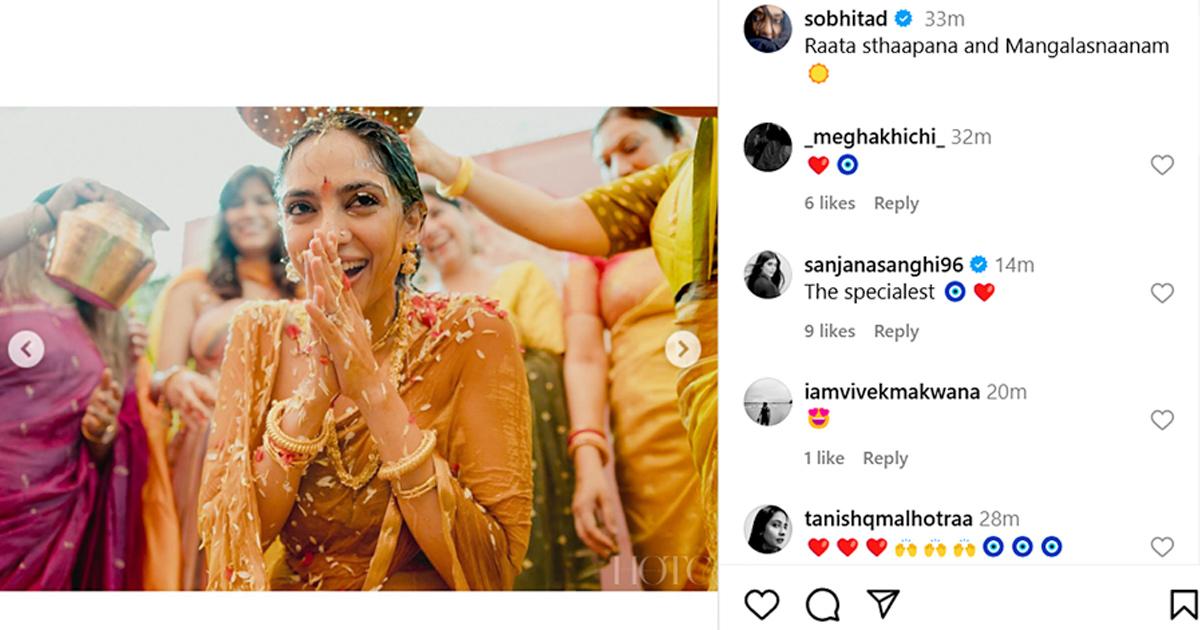This screenshot has width=1200, height=630.
Task: Open _meghakhichi_'s profile avatar
Action: click(768, 147)
